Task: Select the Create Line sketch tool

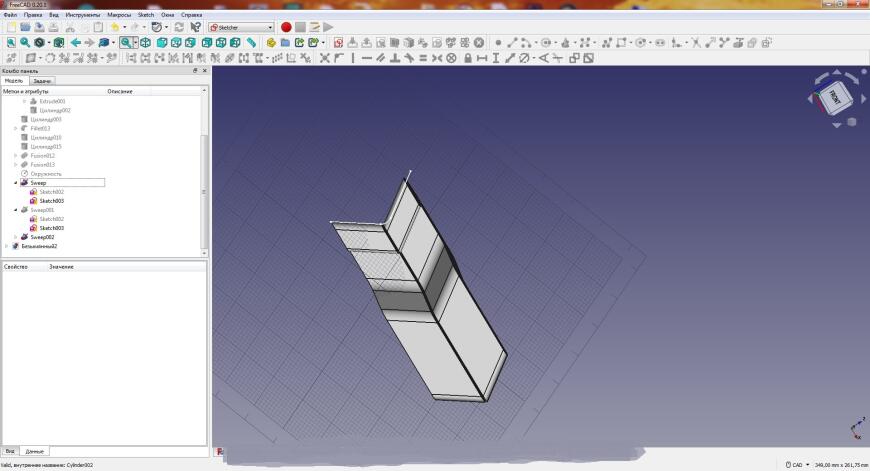Action: pos(512,43)
